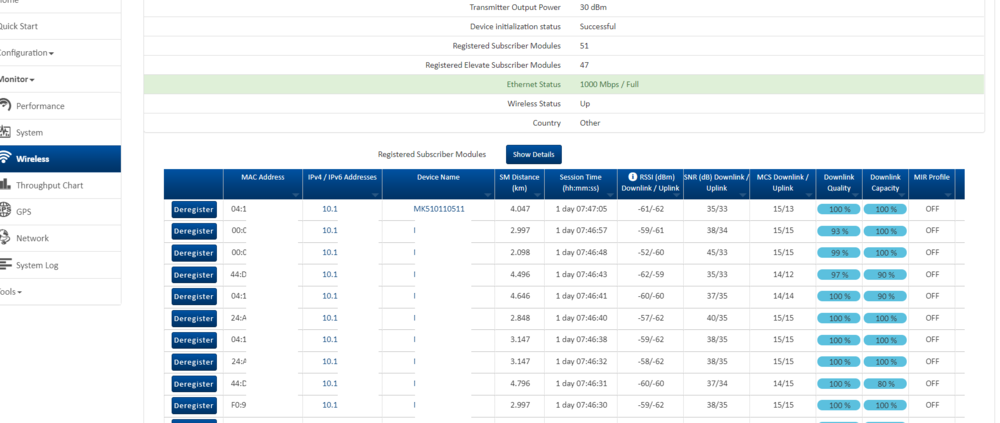Click the 93 % downlink quality bar
1000x423 pixels.
tap(839, 231)
